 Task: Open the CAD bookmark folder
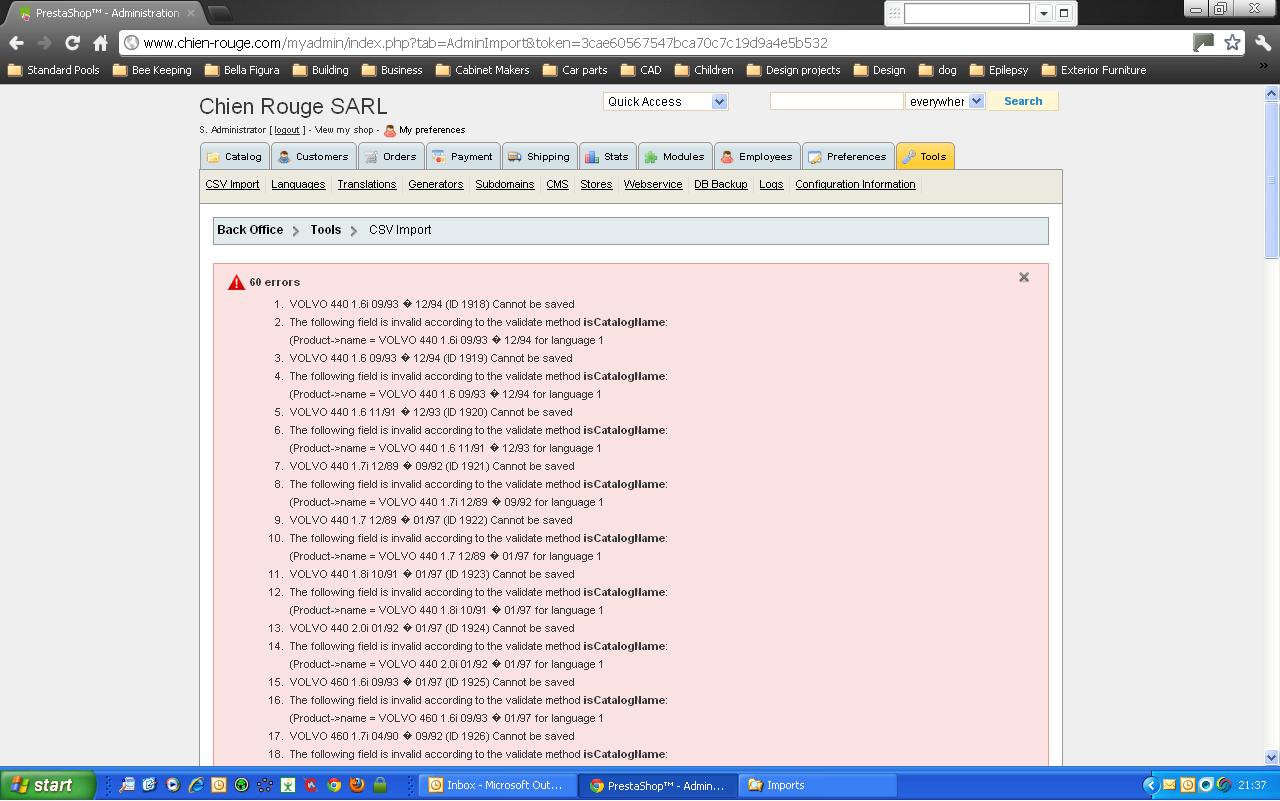(641, 71)
